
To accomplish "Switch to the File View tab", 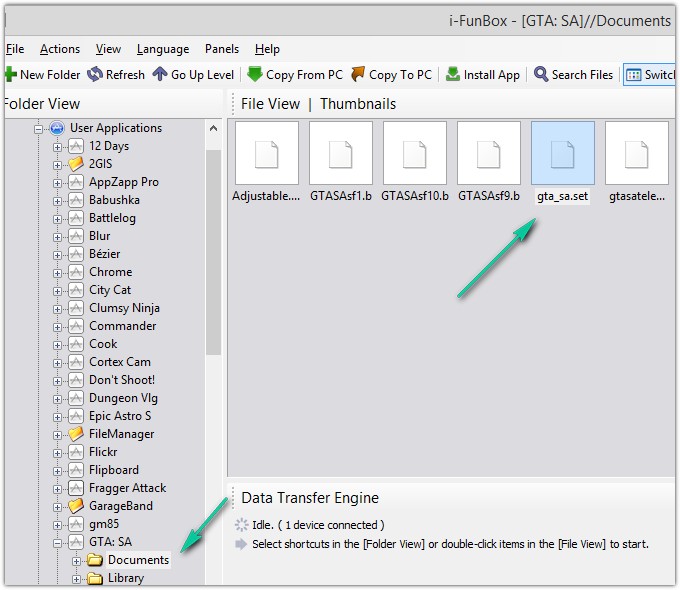I will point(270,104).
